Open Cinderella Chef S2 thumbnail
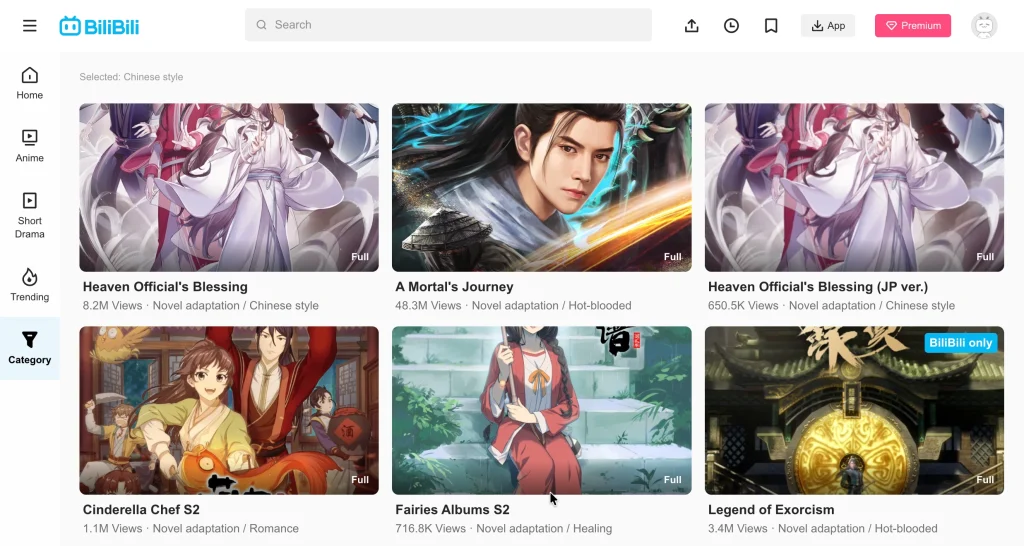Viewport: 1024px width, 546px height. click(229, 410)
